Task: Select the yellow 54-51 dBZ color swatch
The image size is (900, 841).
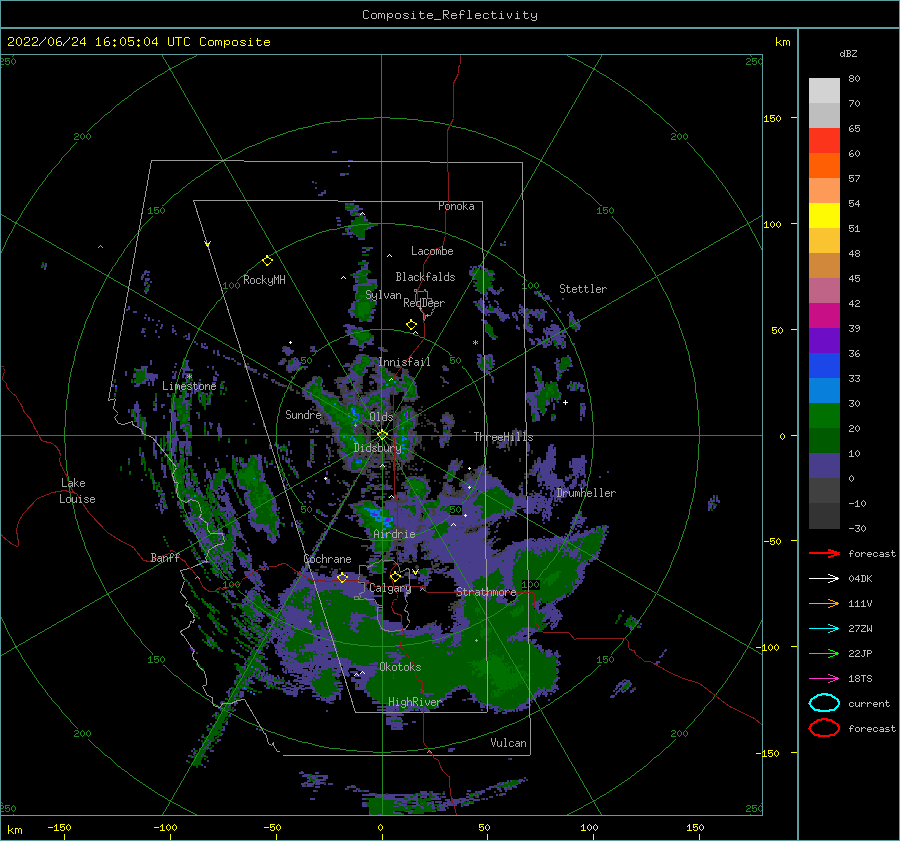Action: click(x=824, y=215)
